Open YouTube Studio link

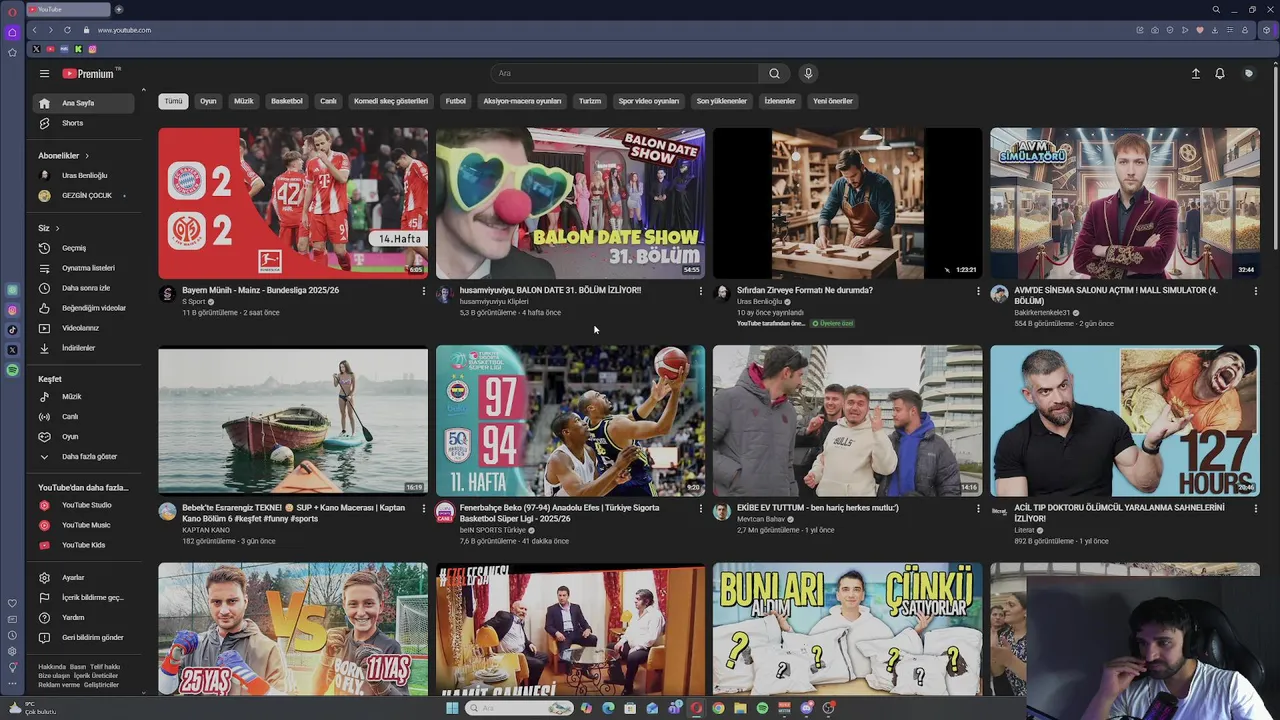tap(84, 505)
